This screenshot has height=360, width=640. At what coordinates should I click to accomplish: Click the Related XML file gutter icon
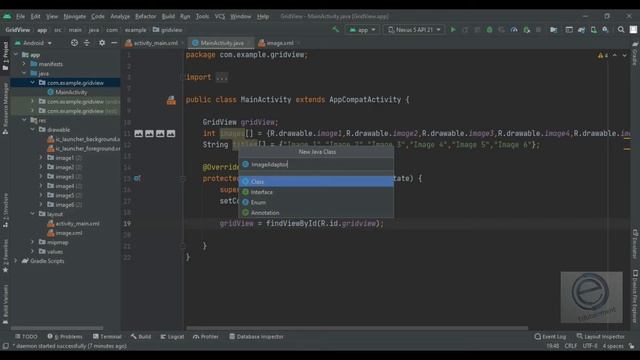[171, 100]
